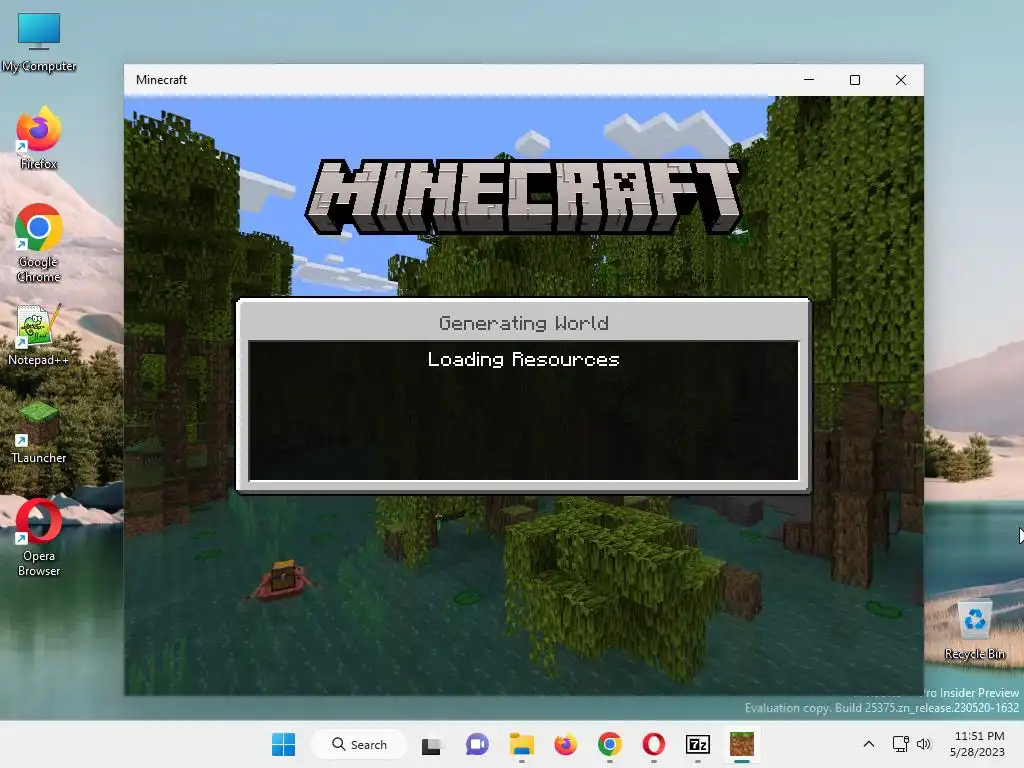Click the Minecraft logo
1024x768 pixels.
point(524,197)
